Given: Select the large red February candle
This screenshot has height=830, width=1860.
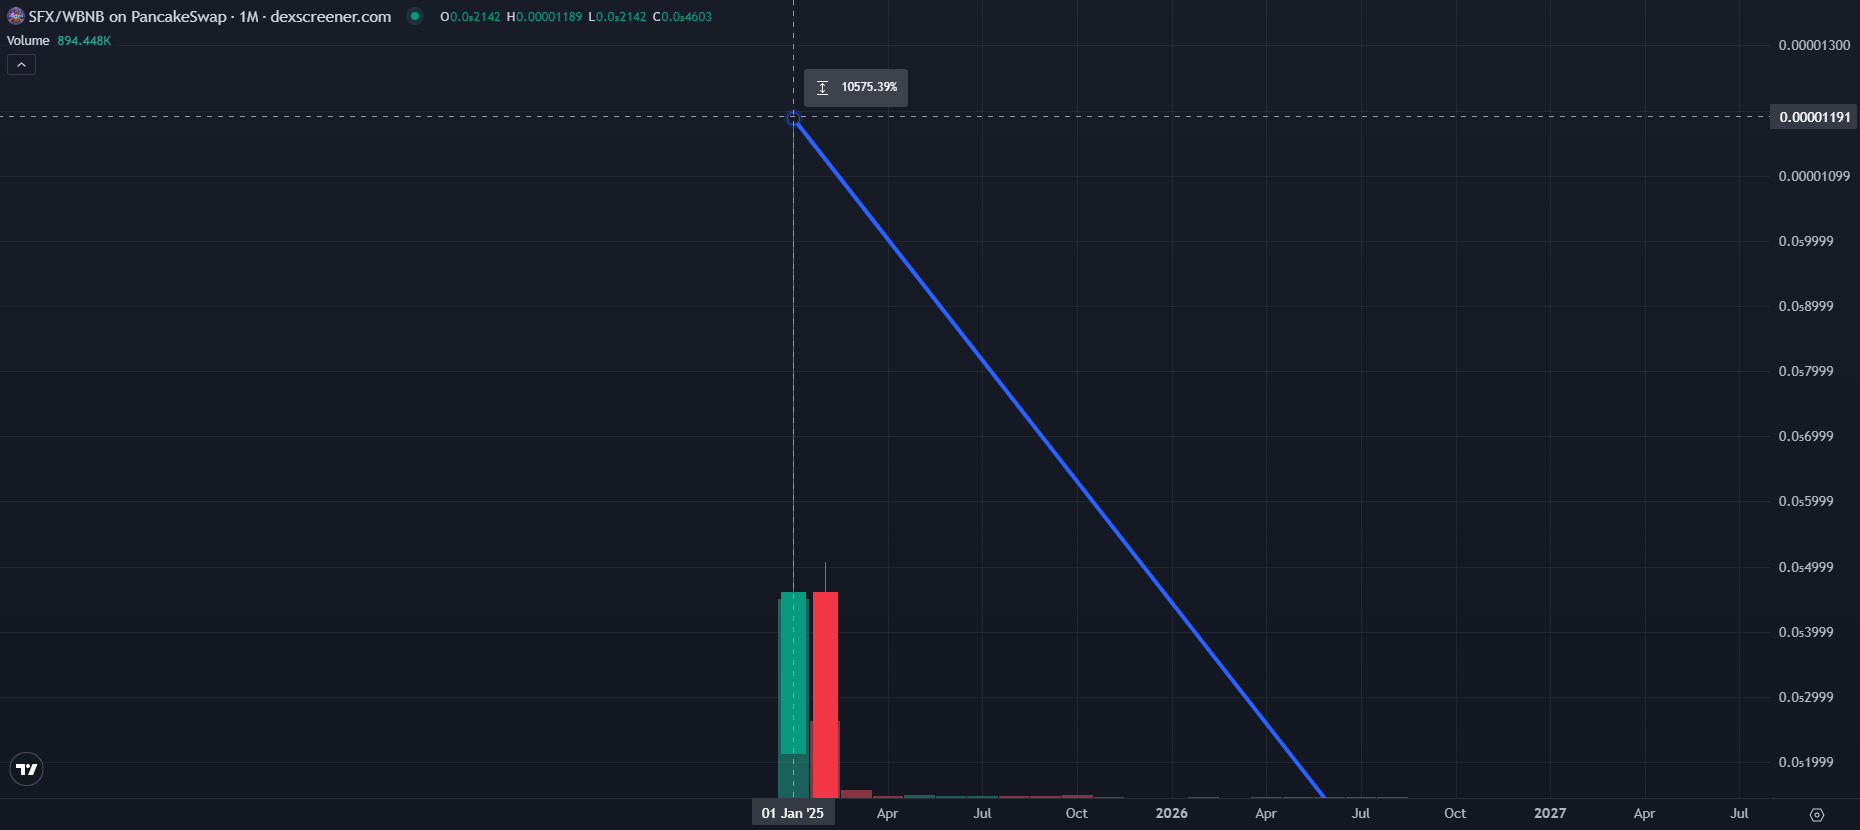Looking at the screenshot, I should point(825,695).
